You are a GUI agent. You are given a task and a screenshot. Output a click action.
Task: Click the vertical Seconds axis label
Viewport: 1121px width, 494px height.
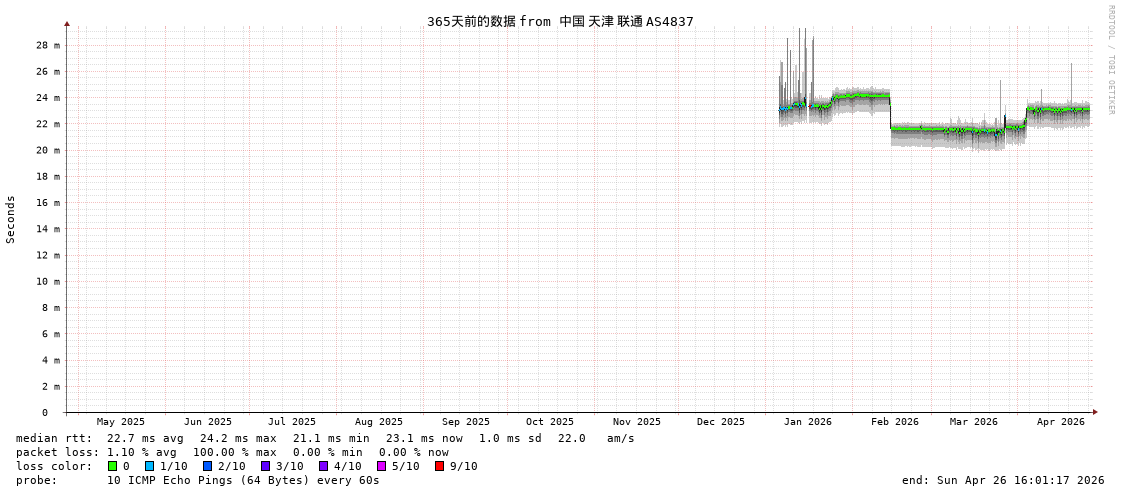11,219
